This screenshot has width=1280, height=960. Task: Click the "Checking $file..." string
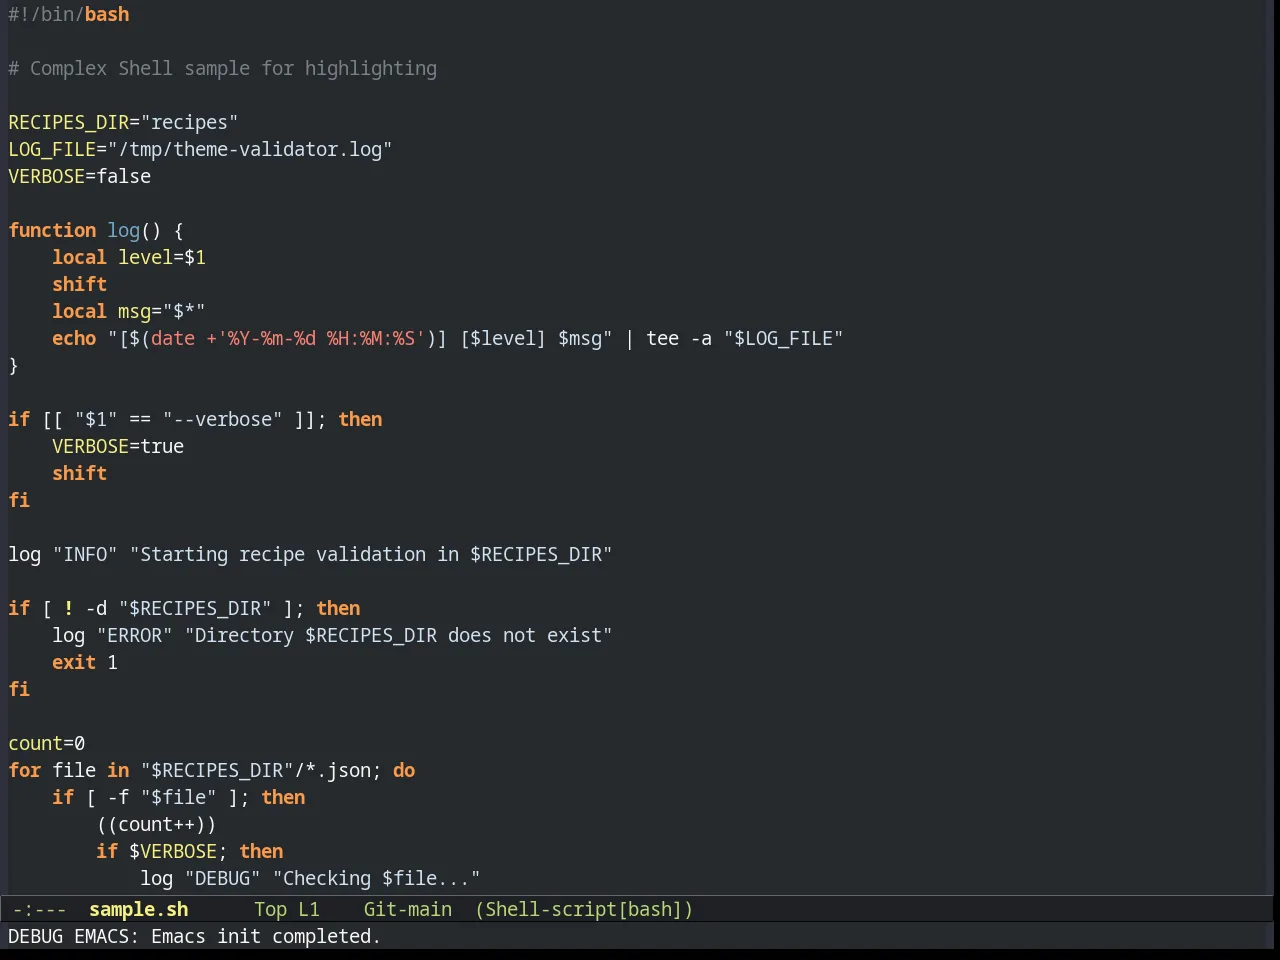coord(377,878)
